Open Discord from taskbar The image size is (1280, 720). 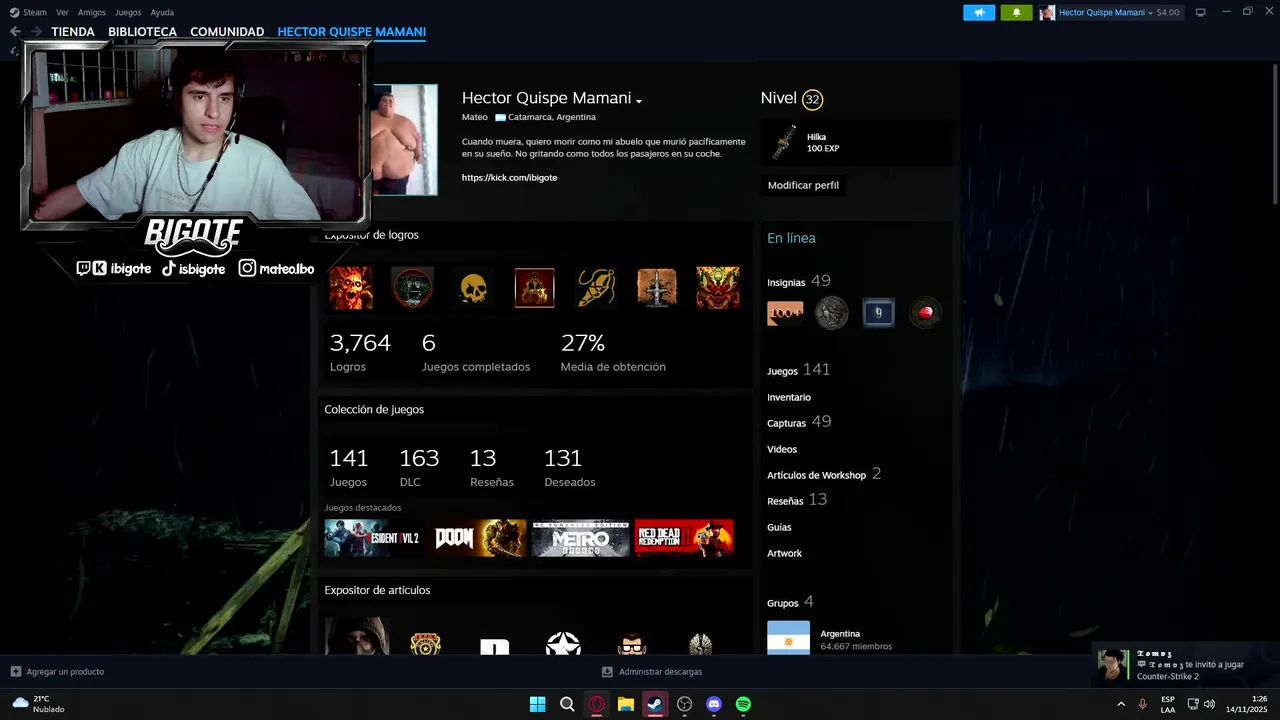point(714,704)
